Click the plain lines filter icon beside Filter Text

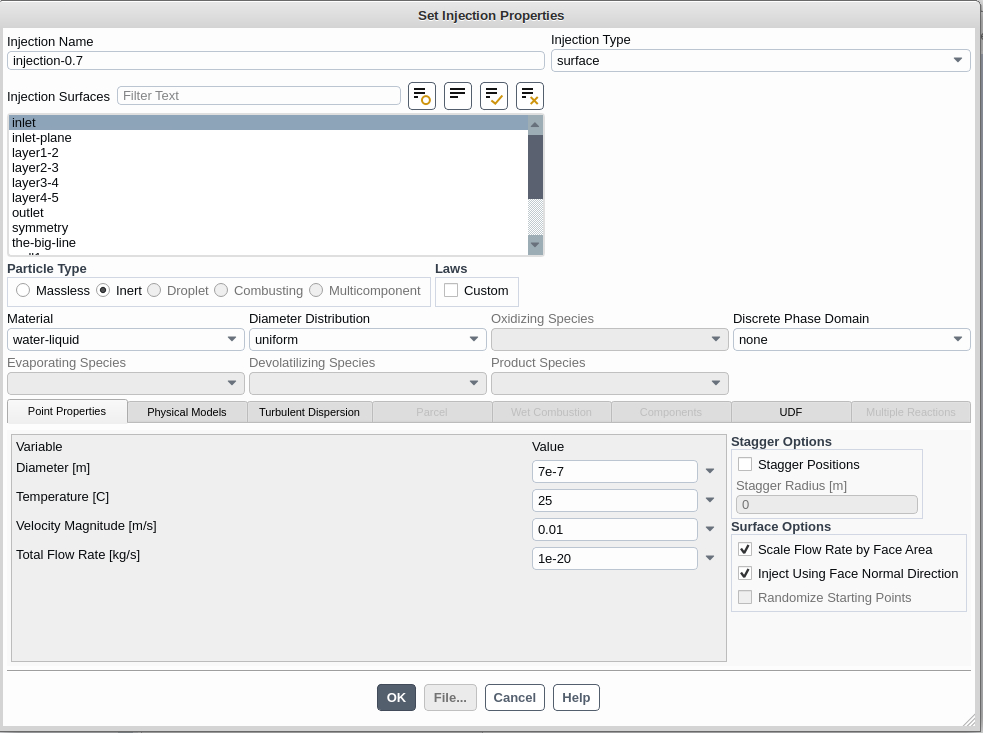457,96
